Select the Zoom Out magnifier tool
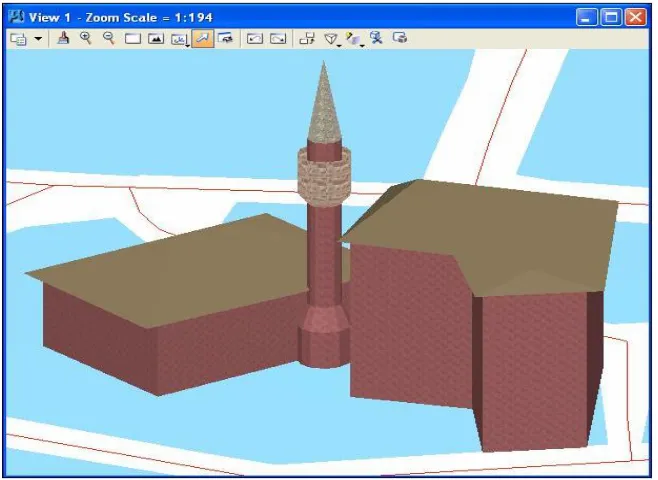The height and width of the screenshot is (480, 658). [109, 39]
